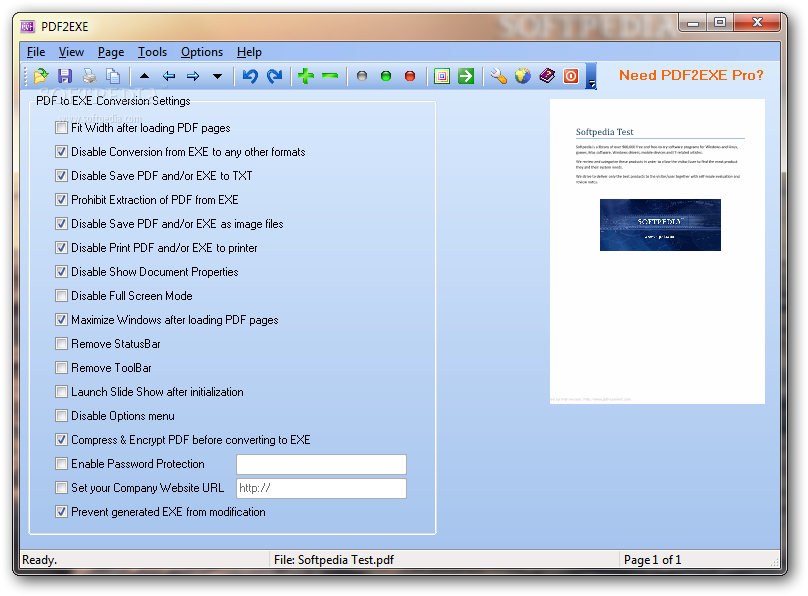This screenshot has width=808, height=596.
Task: Click the 'Ready.' status bar text
Action: pyautogui.click(x=40, y=560)
